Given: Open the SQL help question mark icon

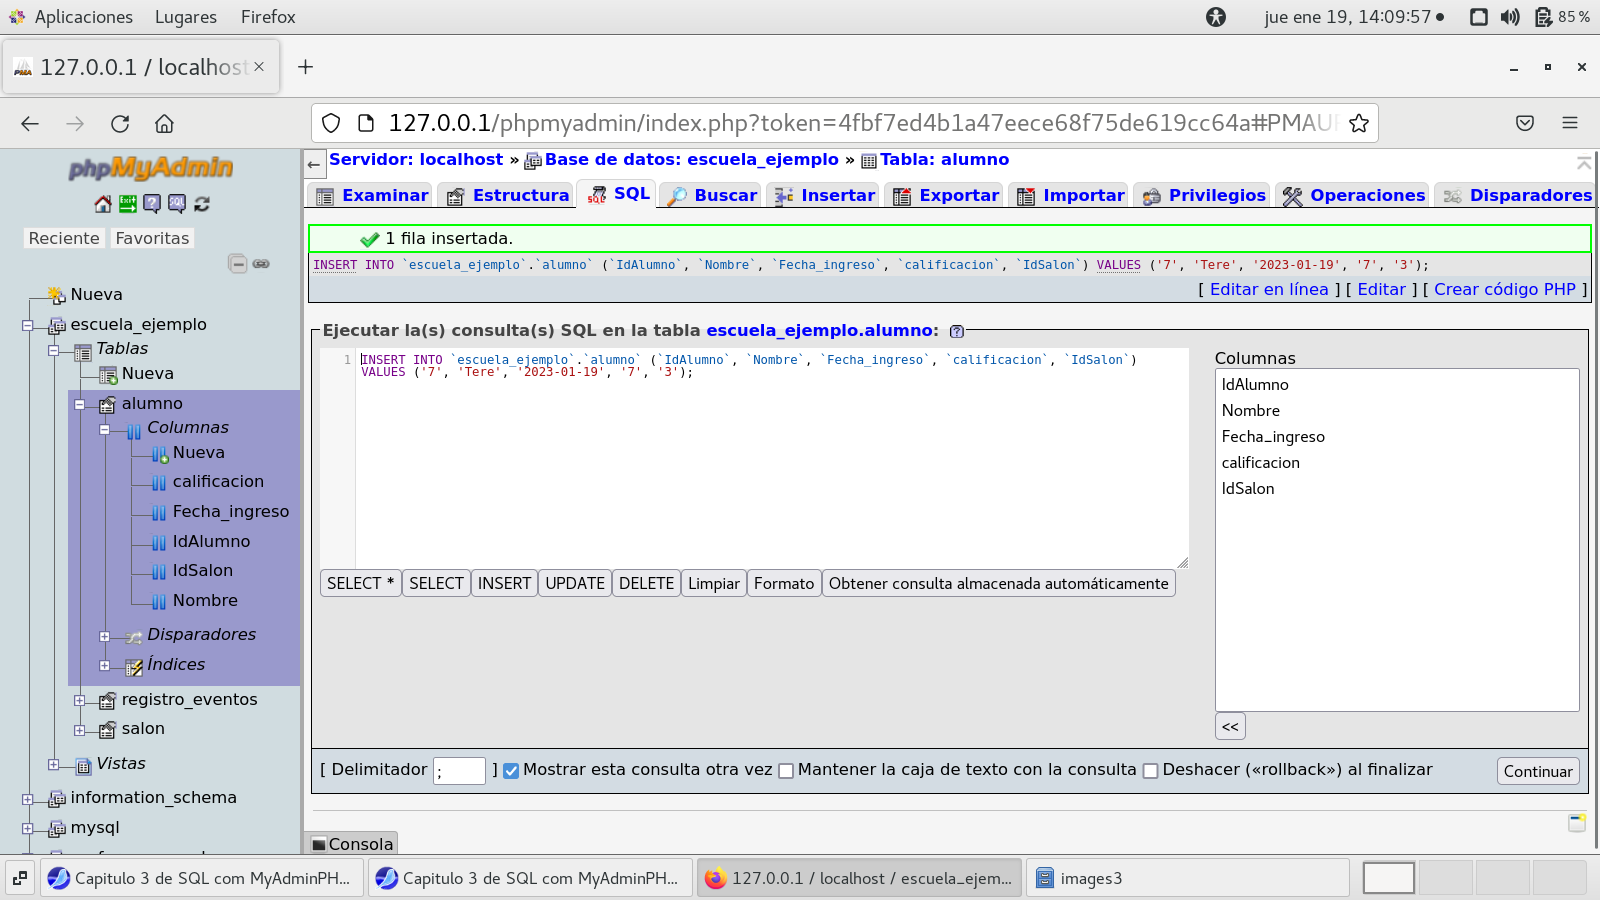Looking at the screenshot, I should pyautogui.click(x=957, y=331).
